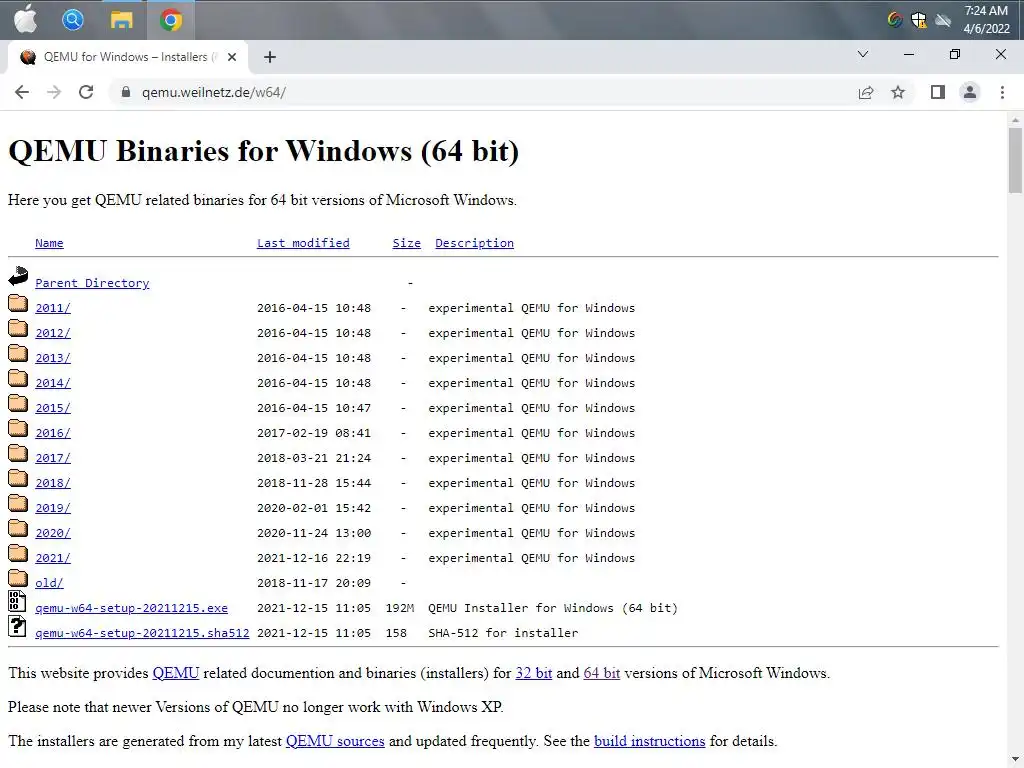This screenshot has height=768, width=1024.
Task: Open the 2011/ folder link
Action: click(53, 308)
